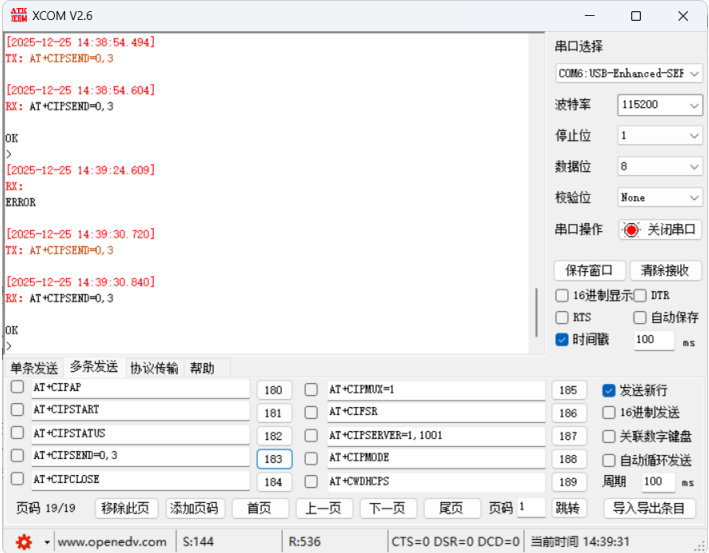
Task: Go to 下一页 next page
Action: (x=388, y=508)
